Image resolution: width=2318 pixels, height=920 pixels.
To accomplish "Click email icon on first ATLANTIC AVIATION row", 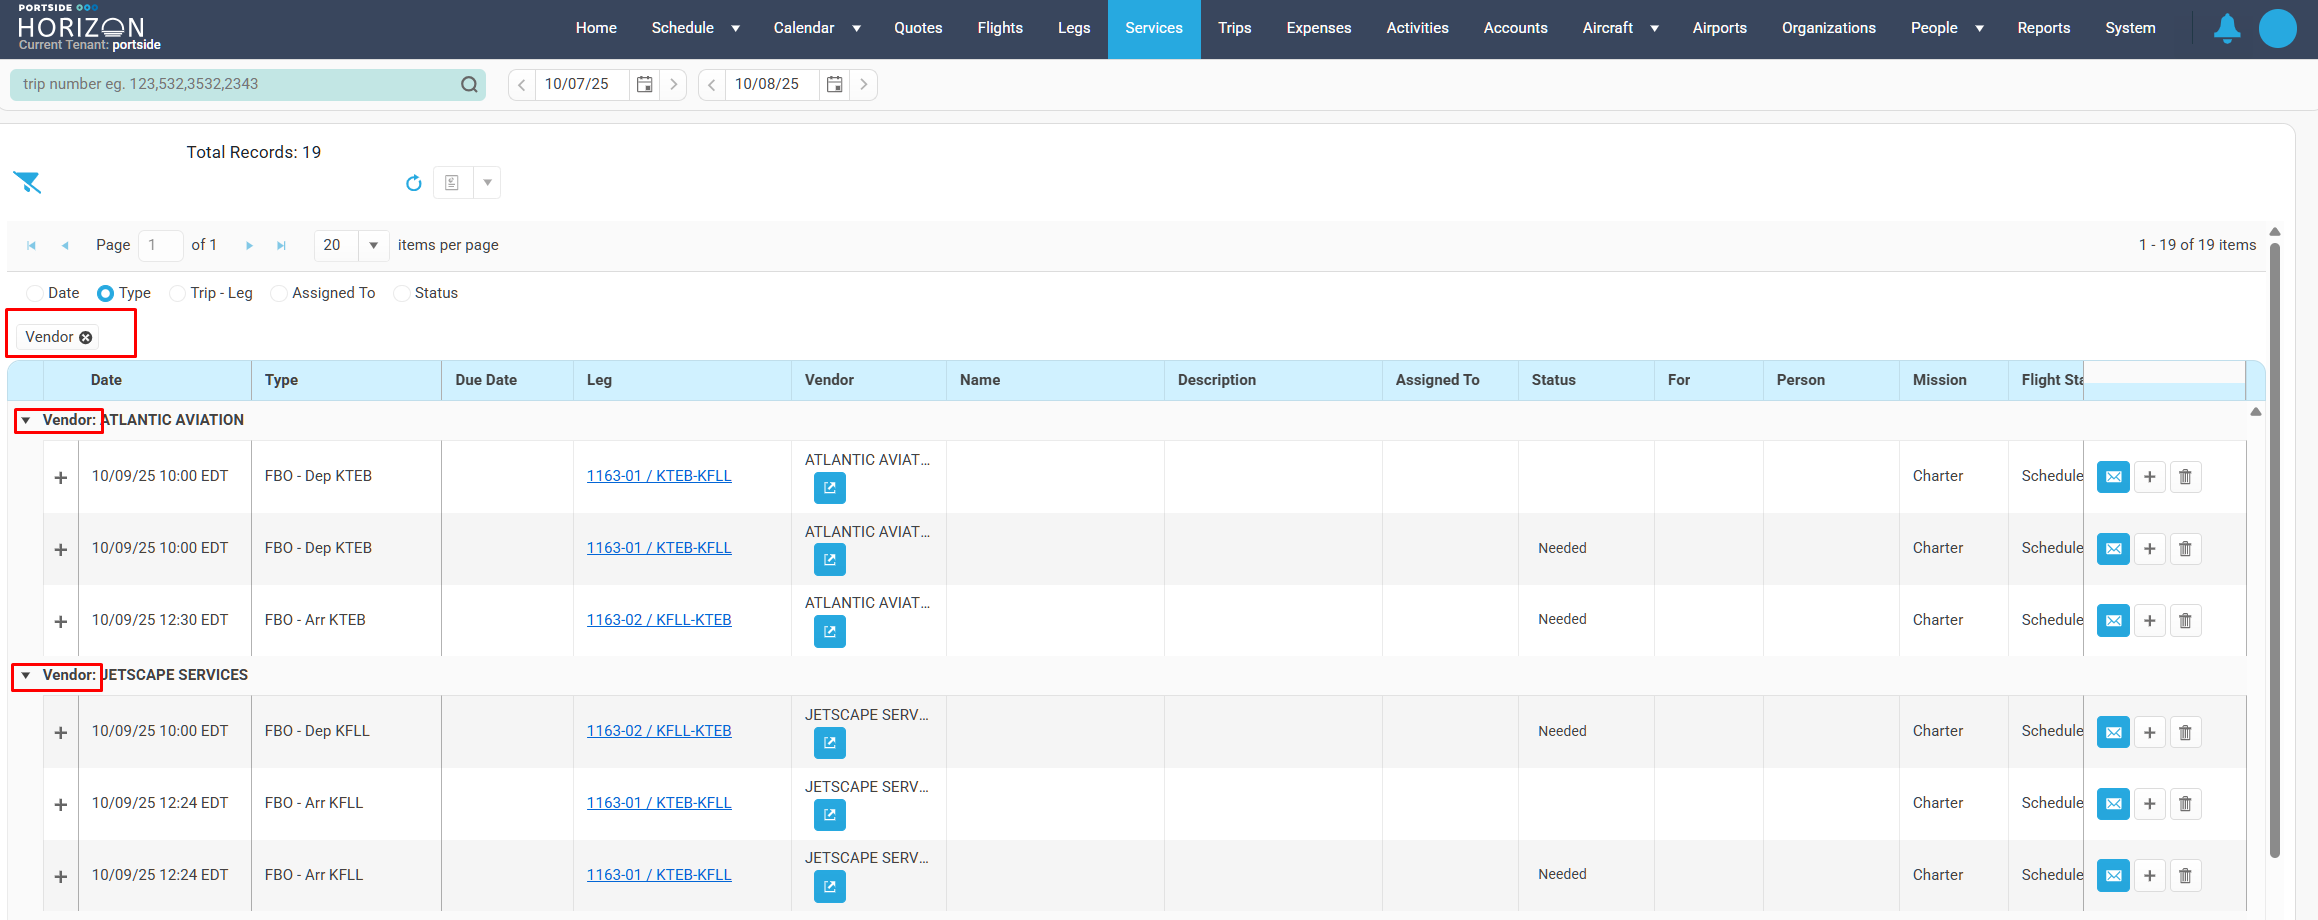I will click(x=2112, y=477).
